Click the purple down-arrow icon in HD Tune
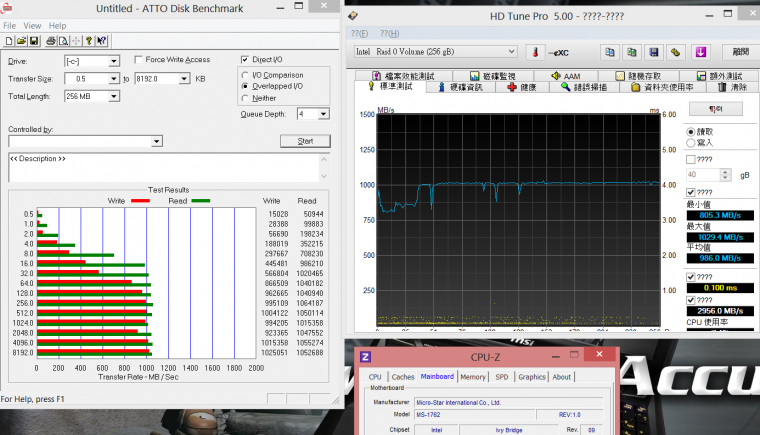This screenshot has width=760, height=435. pos(702,52)
